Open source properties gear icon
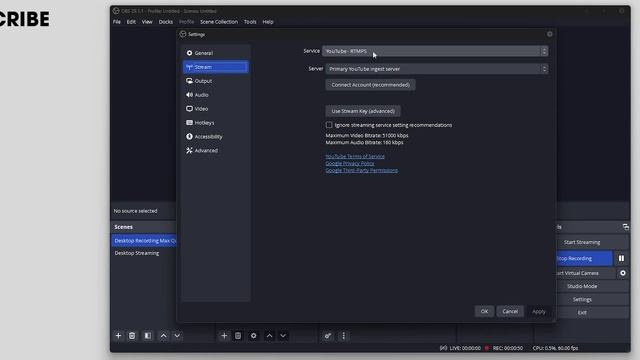The height and width of the screenshot is (360, 640). (x=253, y=336)
